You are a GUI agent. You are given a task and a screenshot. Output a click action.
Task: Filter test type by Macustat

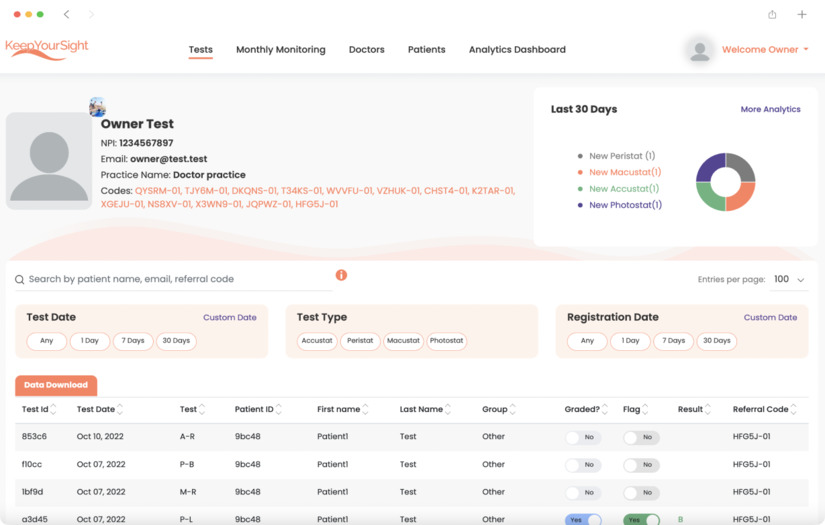click(403, 341)
